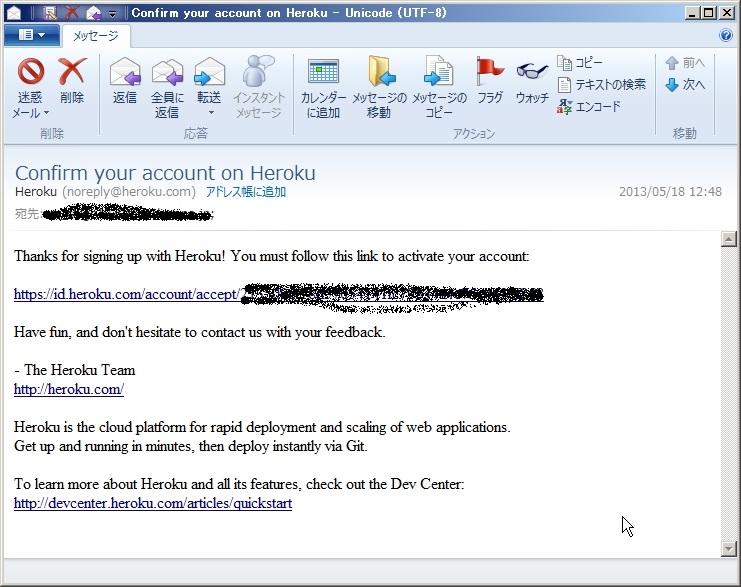Click quick access reply icon in title bar

pos(94,13)
